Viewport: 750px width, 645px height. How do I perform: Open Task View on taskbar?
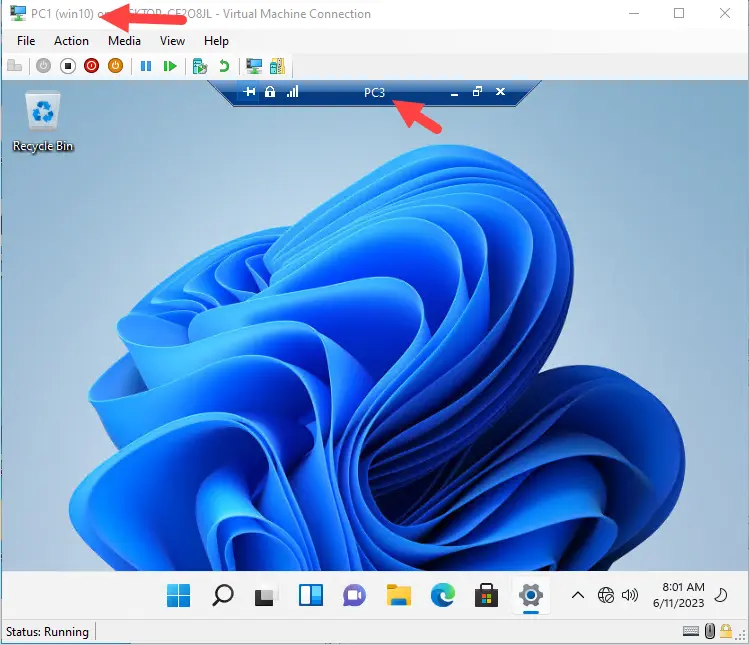point(264,596)
